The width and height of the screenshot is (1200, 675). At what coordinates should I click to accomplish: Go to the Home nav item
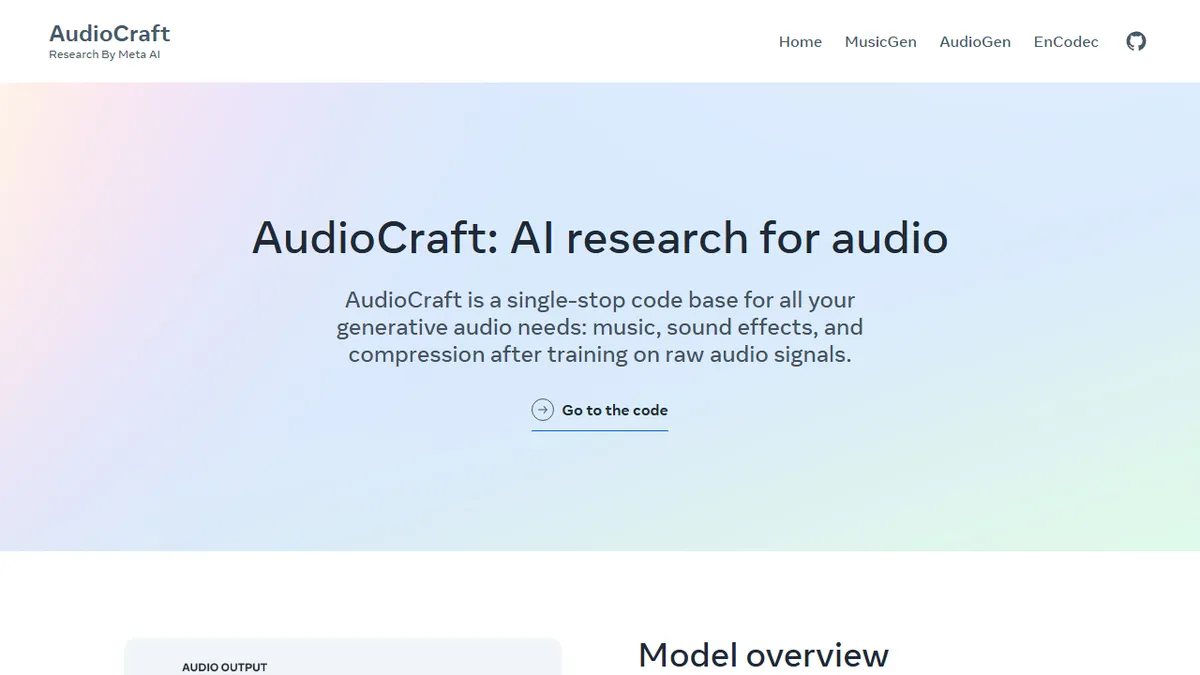[x=800, y=42]
